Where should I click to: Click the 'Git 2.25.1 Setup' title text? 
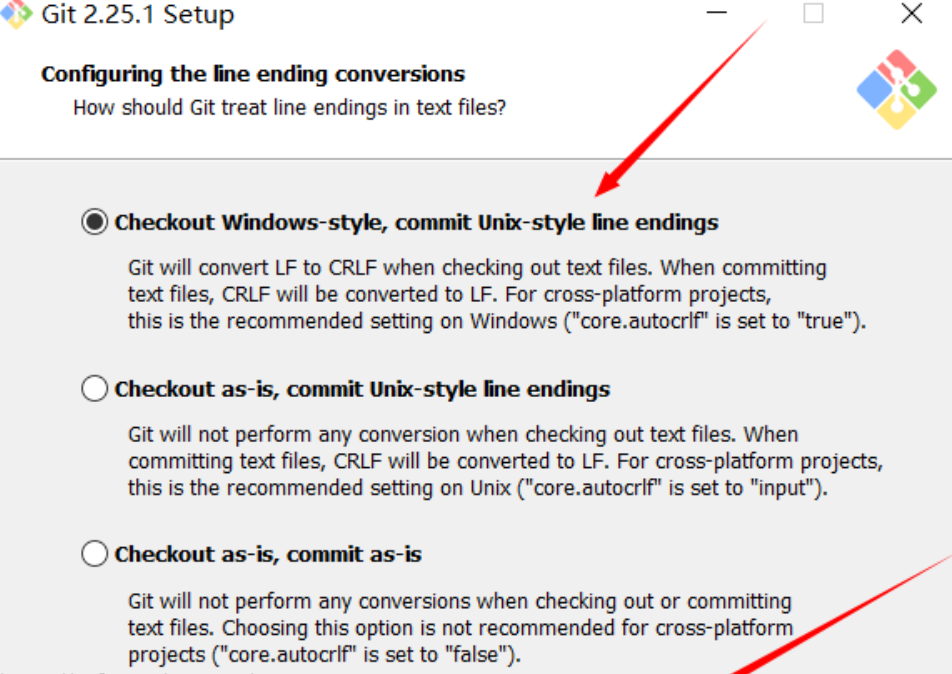coord(138,15)
